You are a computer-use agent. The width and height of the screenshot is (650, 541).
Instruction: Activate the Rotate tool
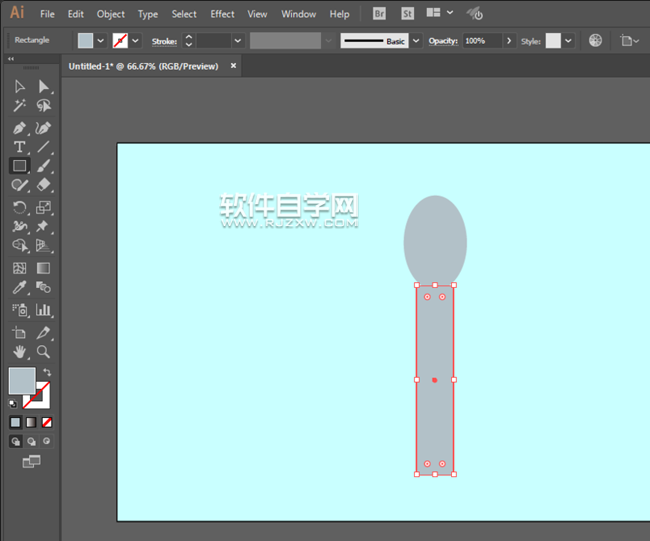click(19, 207)
